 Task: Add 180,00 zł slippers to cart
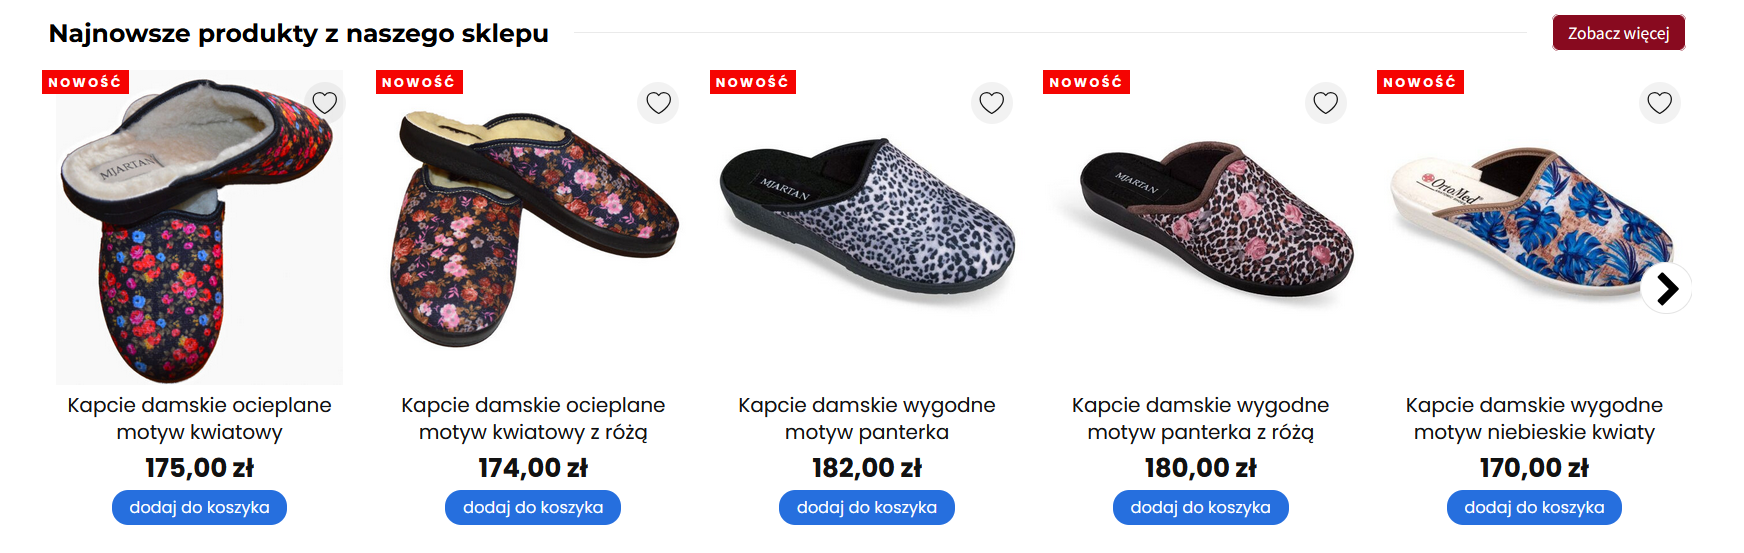point(1200,507)
